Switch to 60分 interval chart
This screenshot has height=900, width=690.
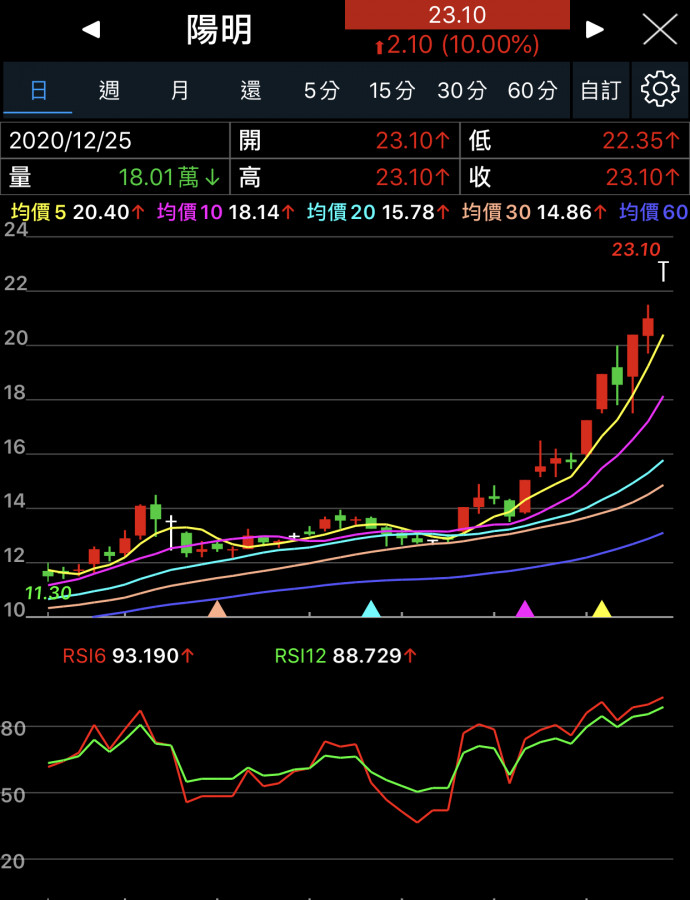pos(532,91)
